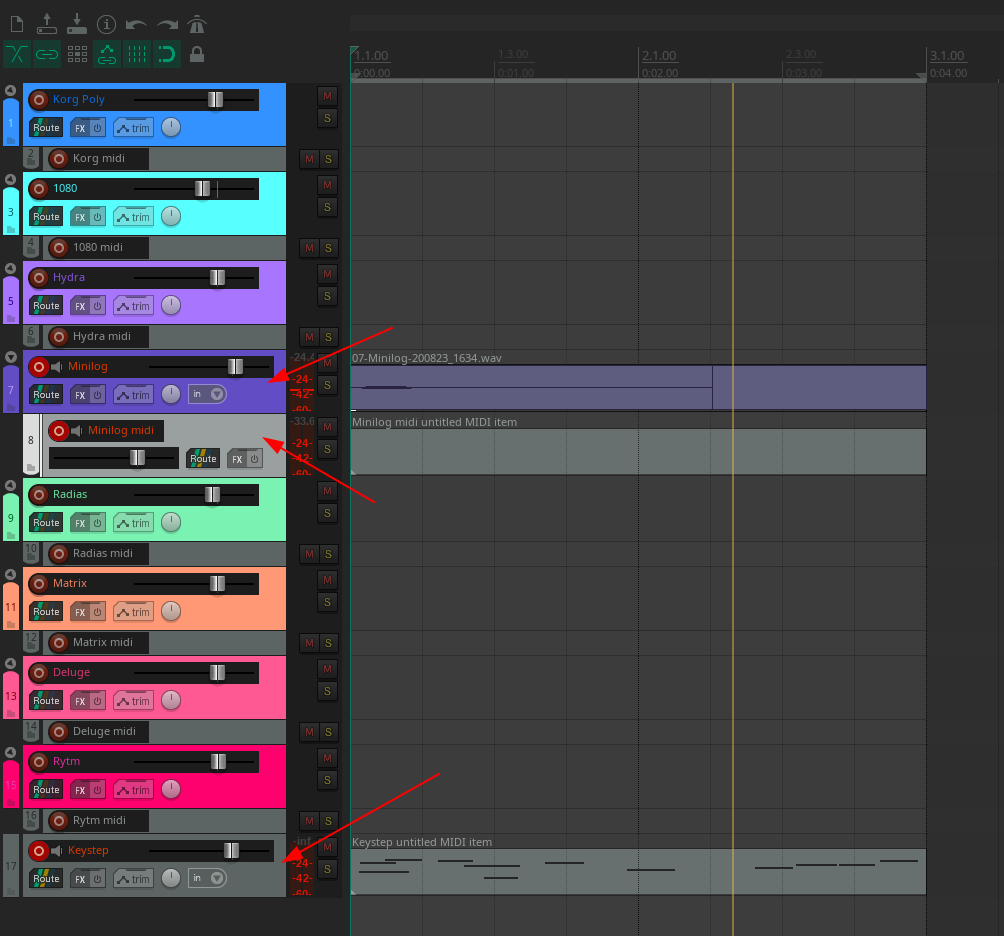
Task: Open FX on Radias track
Action: 80,523
